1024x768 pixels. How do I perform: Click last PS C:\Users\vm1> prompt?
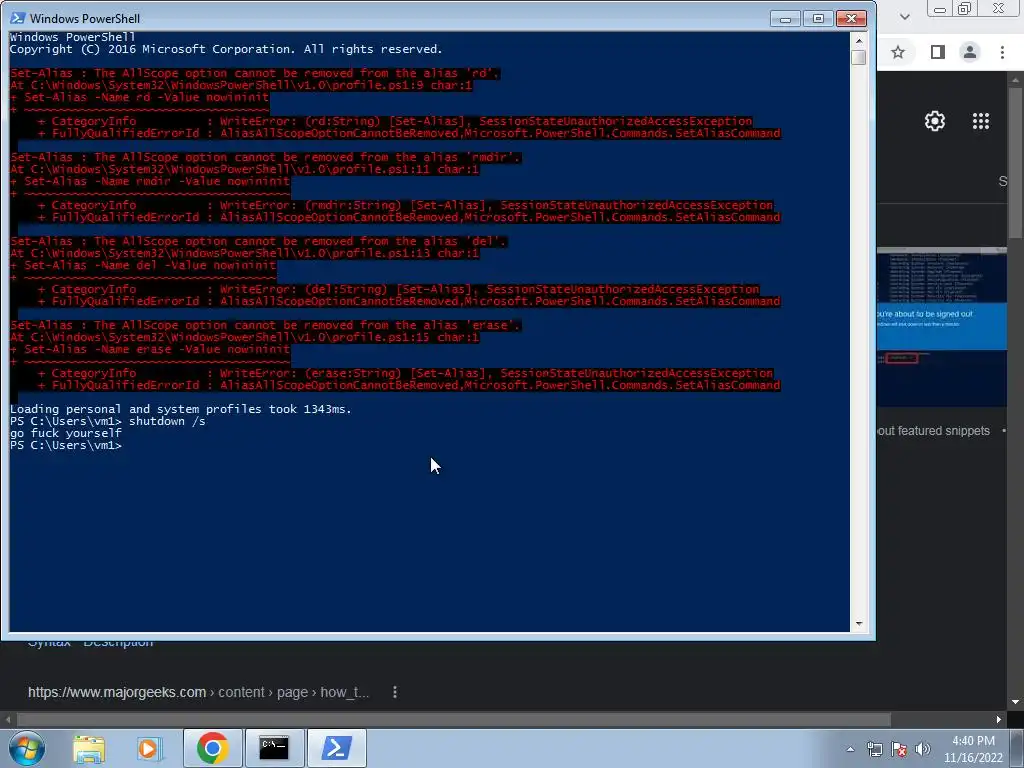click(x=66, y=445)
